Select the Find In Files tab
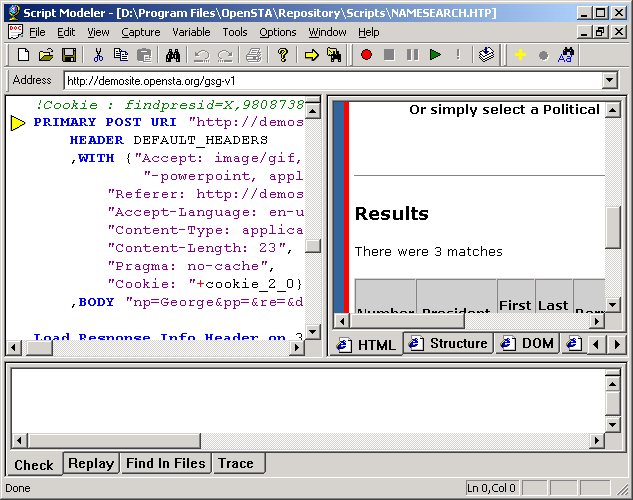The image size is (633, 500). 166,463
